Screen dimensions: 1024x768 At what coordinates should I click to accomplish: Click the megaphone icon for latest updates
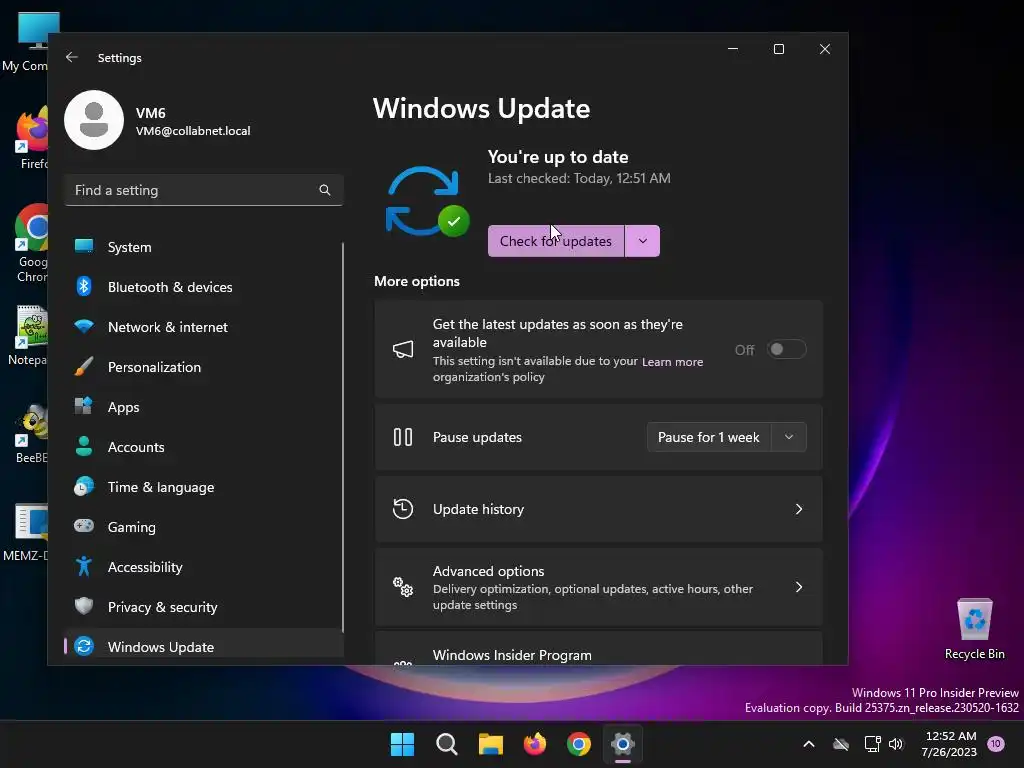[403, 349]
